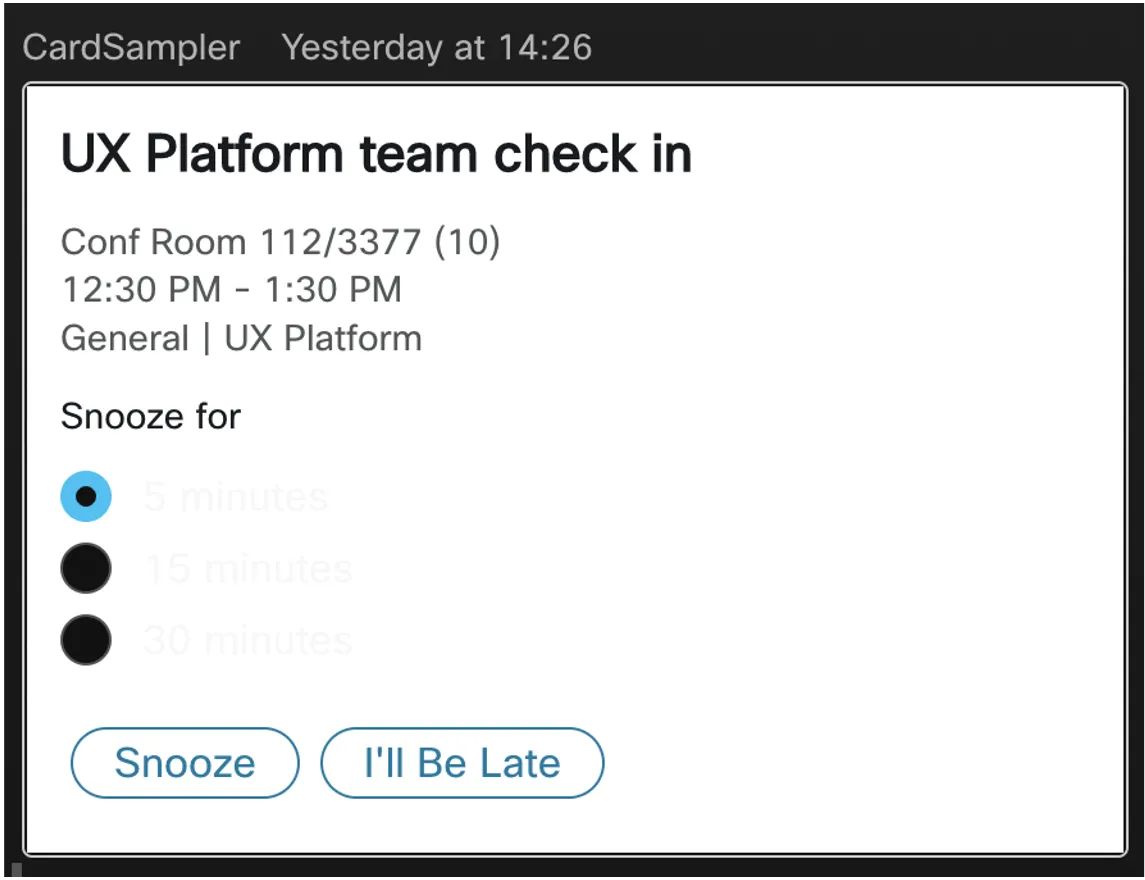
Task: Click the faint 5 minutes option label
Action: (x=235, y=497)
